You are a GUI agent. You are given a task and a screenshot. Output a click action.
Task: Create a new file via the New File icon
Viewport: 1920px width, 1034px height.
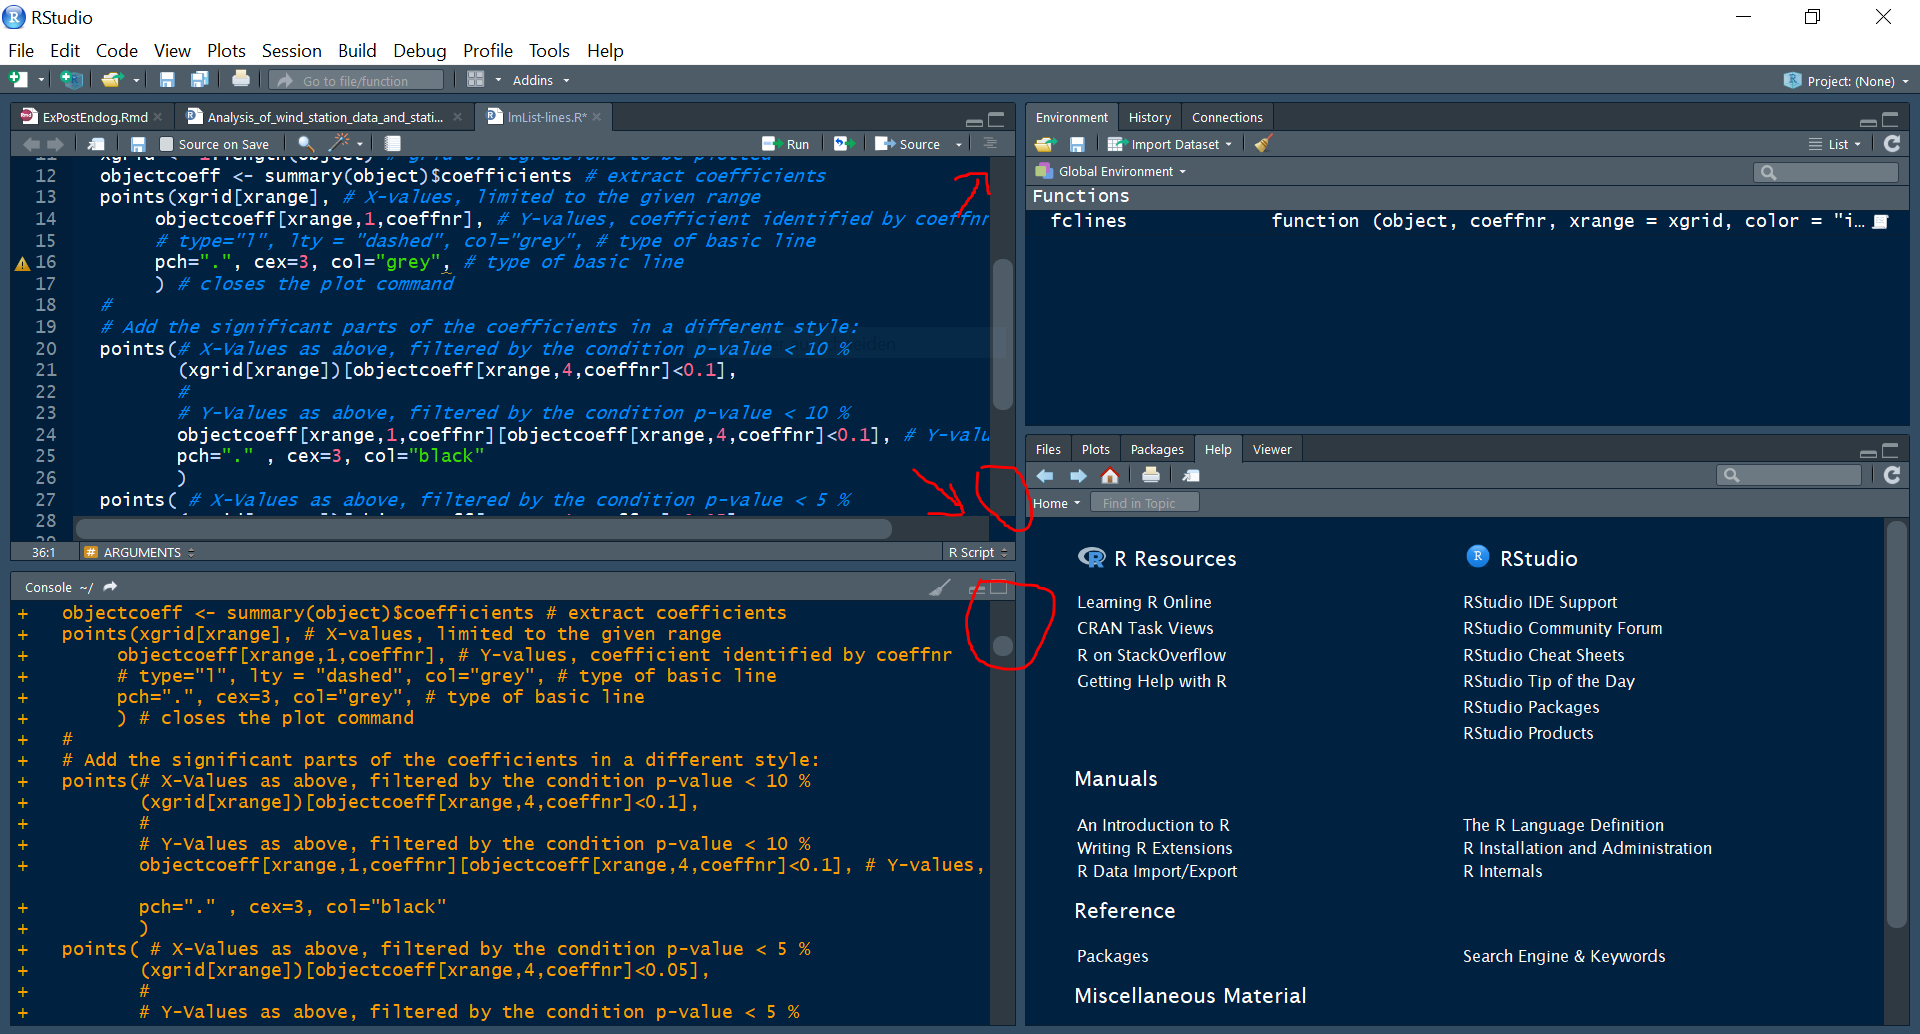[x=18, y=80]
